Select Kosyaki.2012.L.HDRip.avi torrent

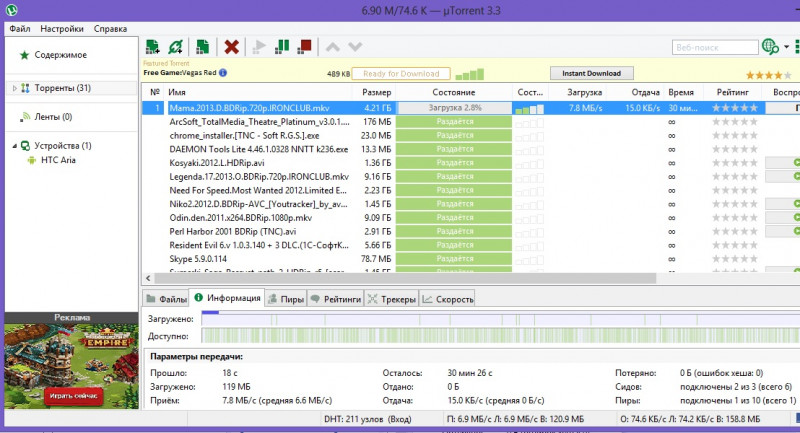point(217,163)
